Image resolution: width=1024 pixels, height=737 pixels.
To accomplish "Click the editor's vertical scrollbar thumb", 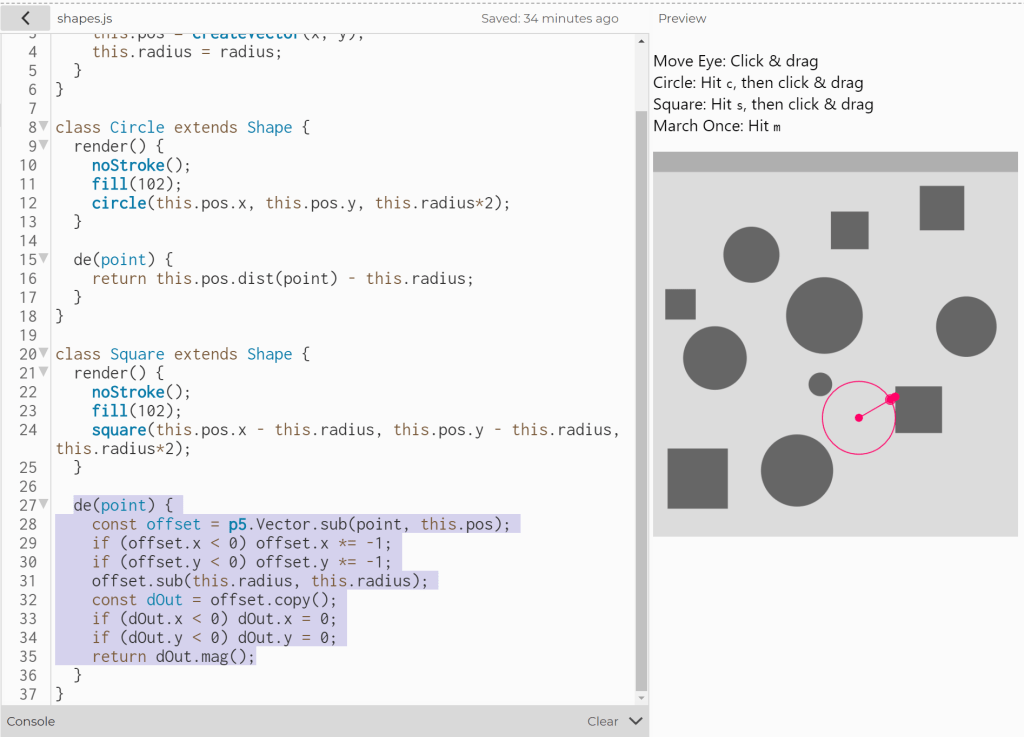I will [x=641, y=400].
